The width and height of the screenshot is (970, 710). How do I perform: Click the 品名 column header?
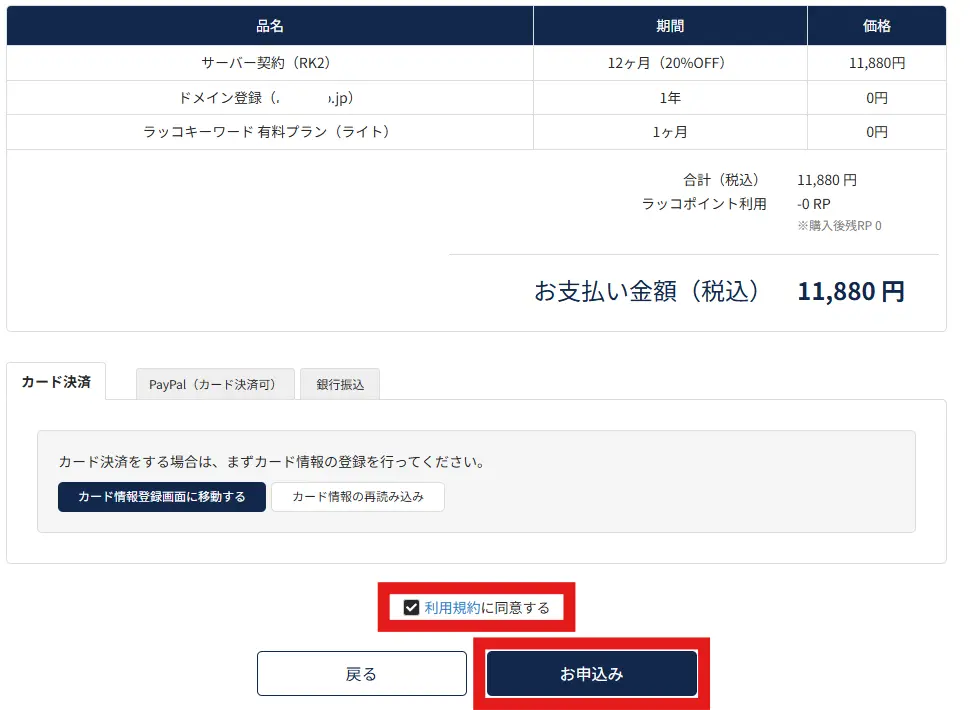(x=269, y=25)
